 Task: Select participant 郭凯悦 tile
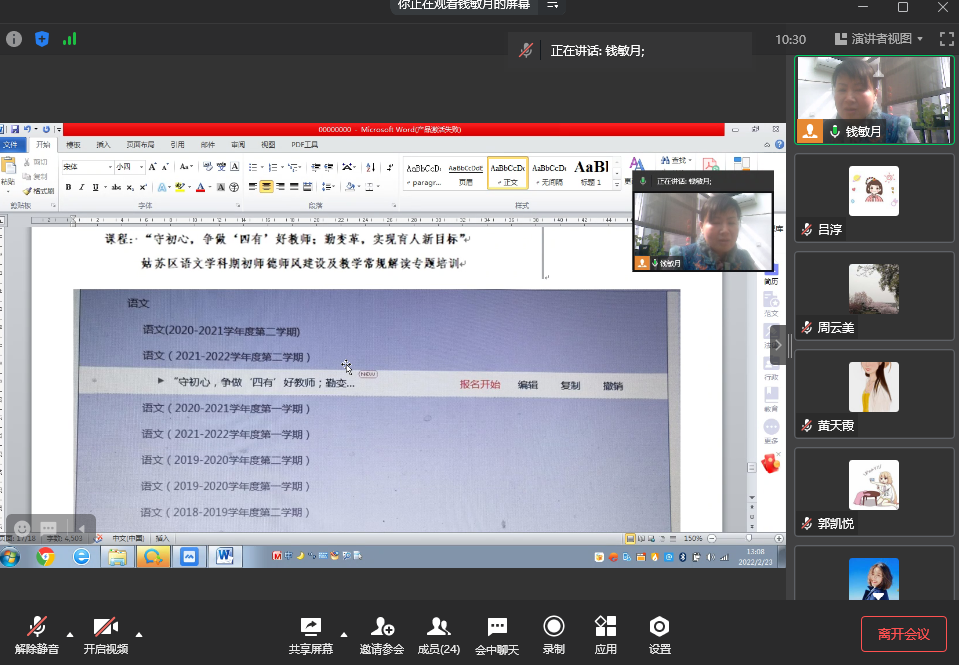click(x=874, y=491)
